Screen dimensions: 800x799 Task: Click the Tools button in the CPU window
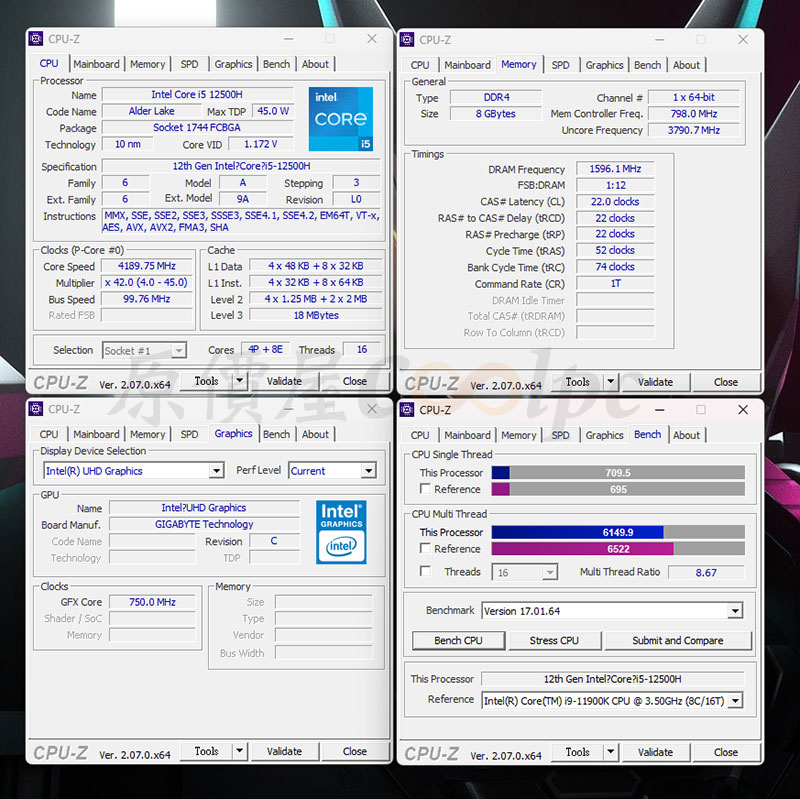pos(207,381)
